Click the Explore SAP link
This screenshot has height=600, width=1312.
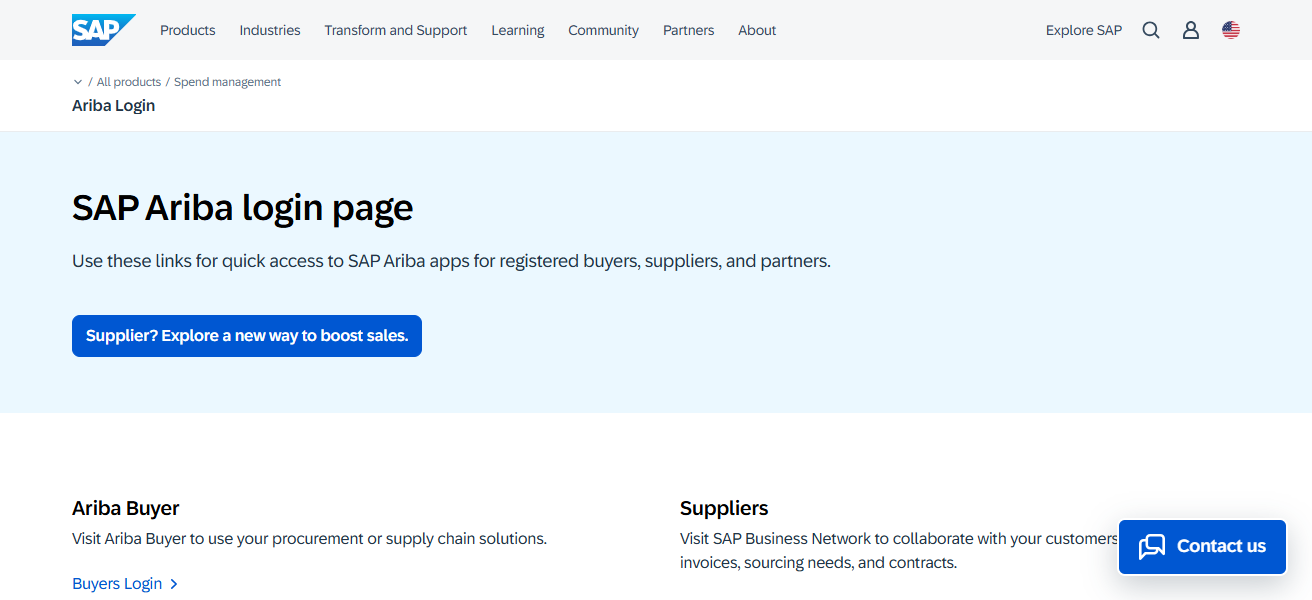point(1083,30)
